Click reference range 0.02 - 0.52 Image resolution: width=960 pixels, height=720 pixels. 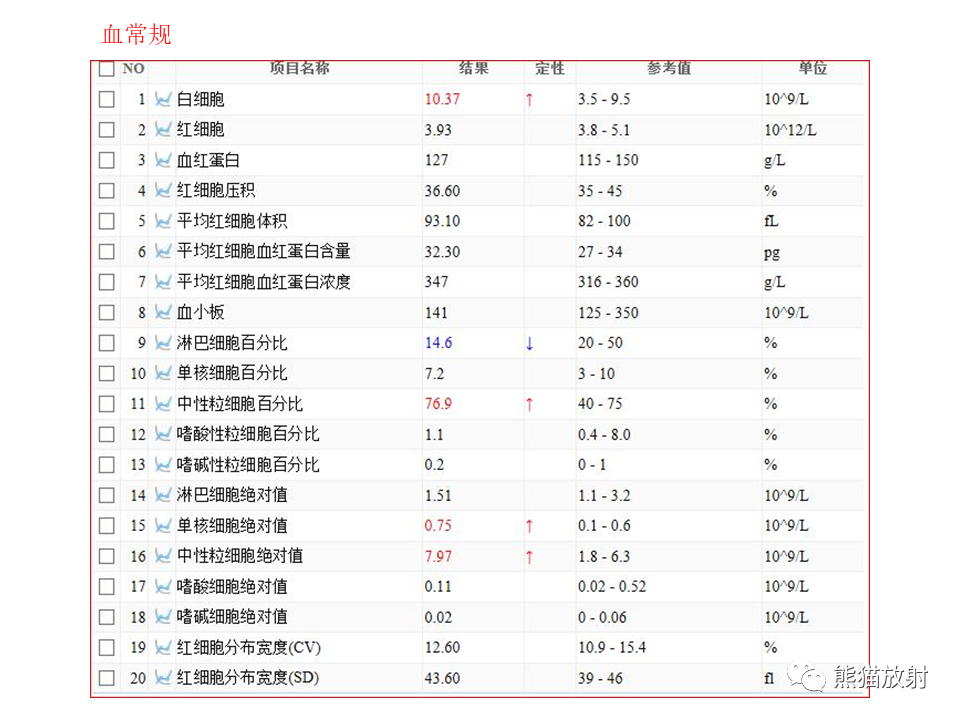tap(612, 587)
